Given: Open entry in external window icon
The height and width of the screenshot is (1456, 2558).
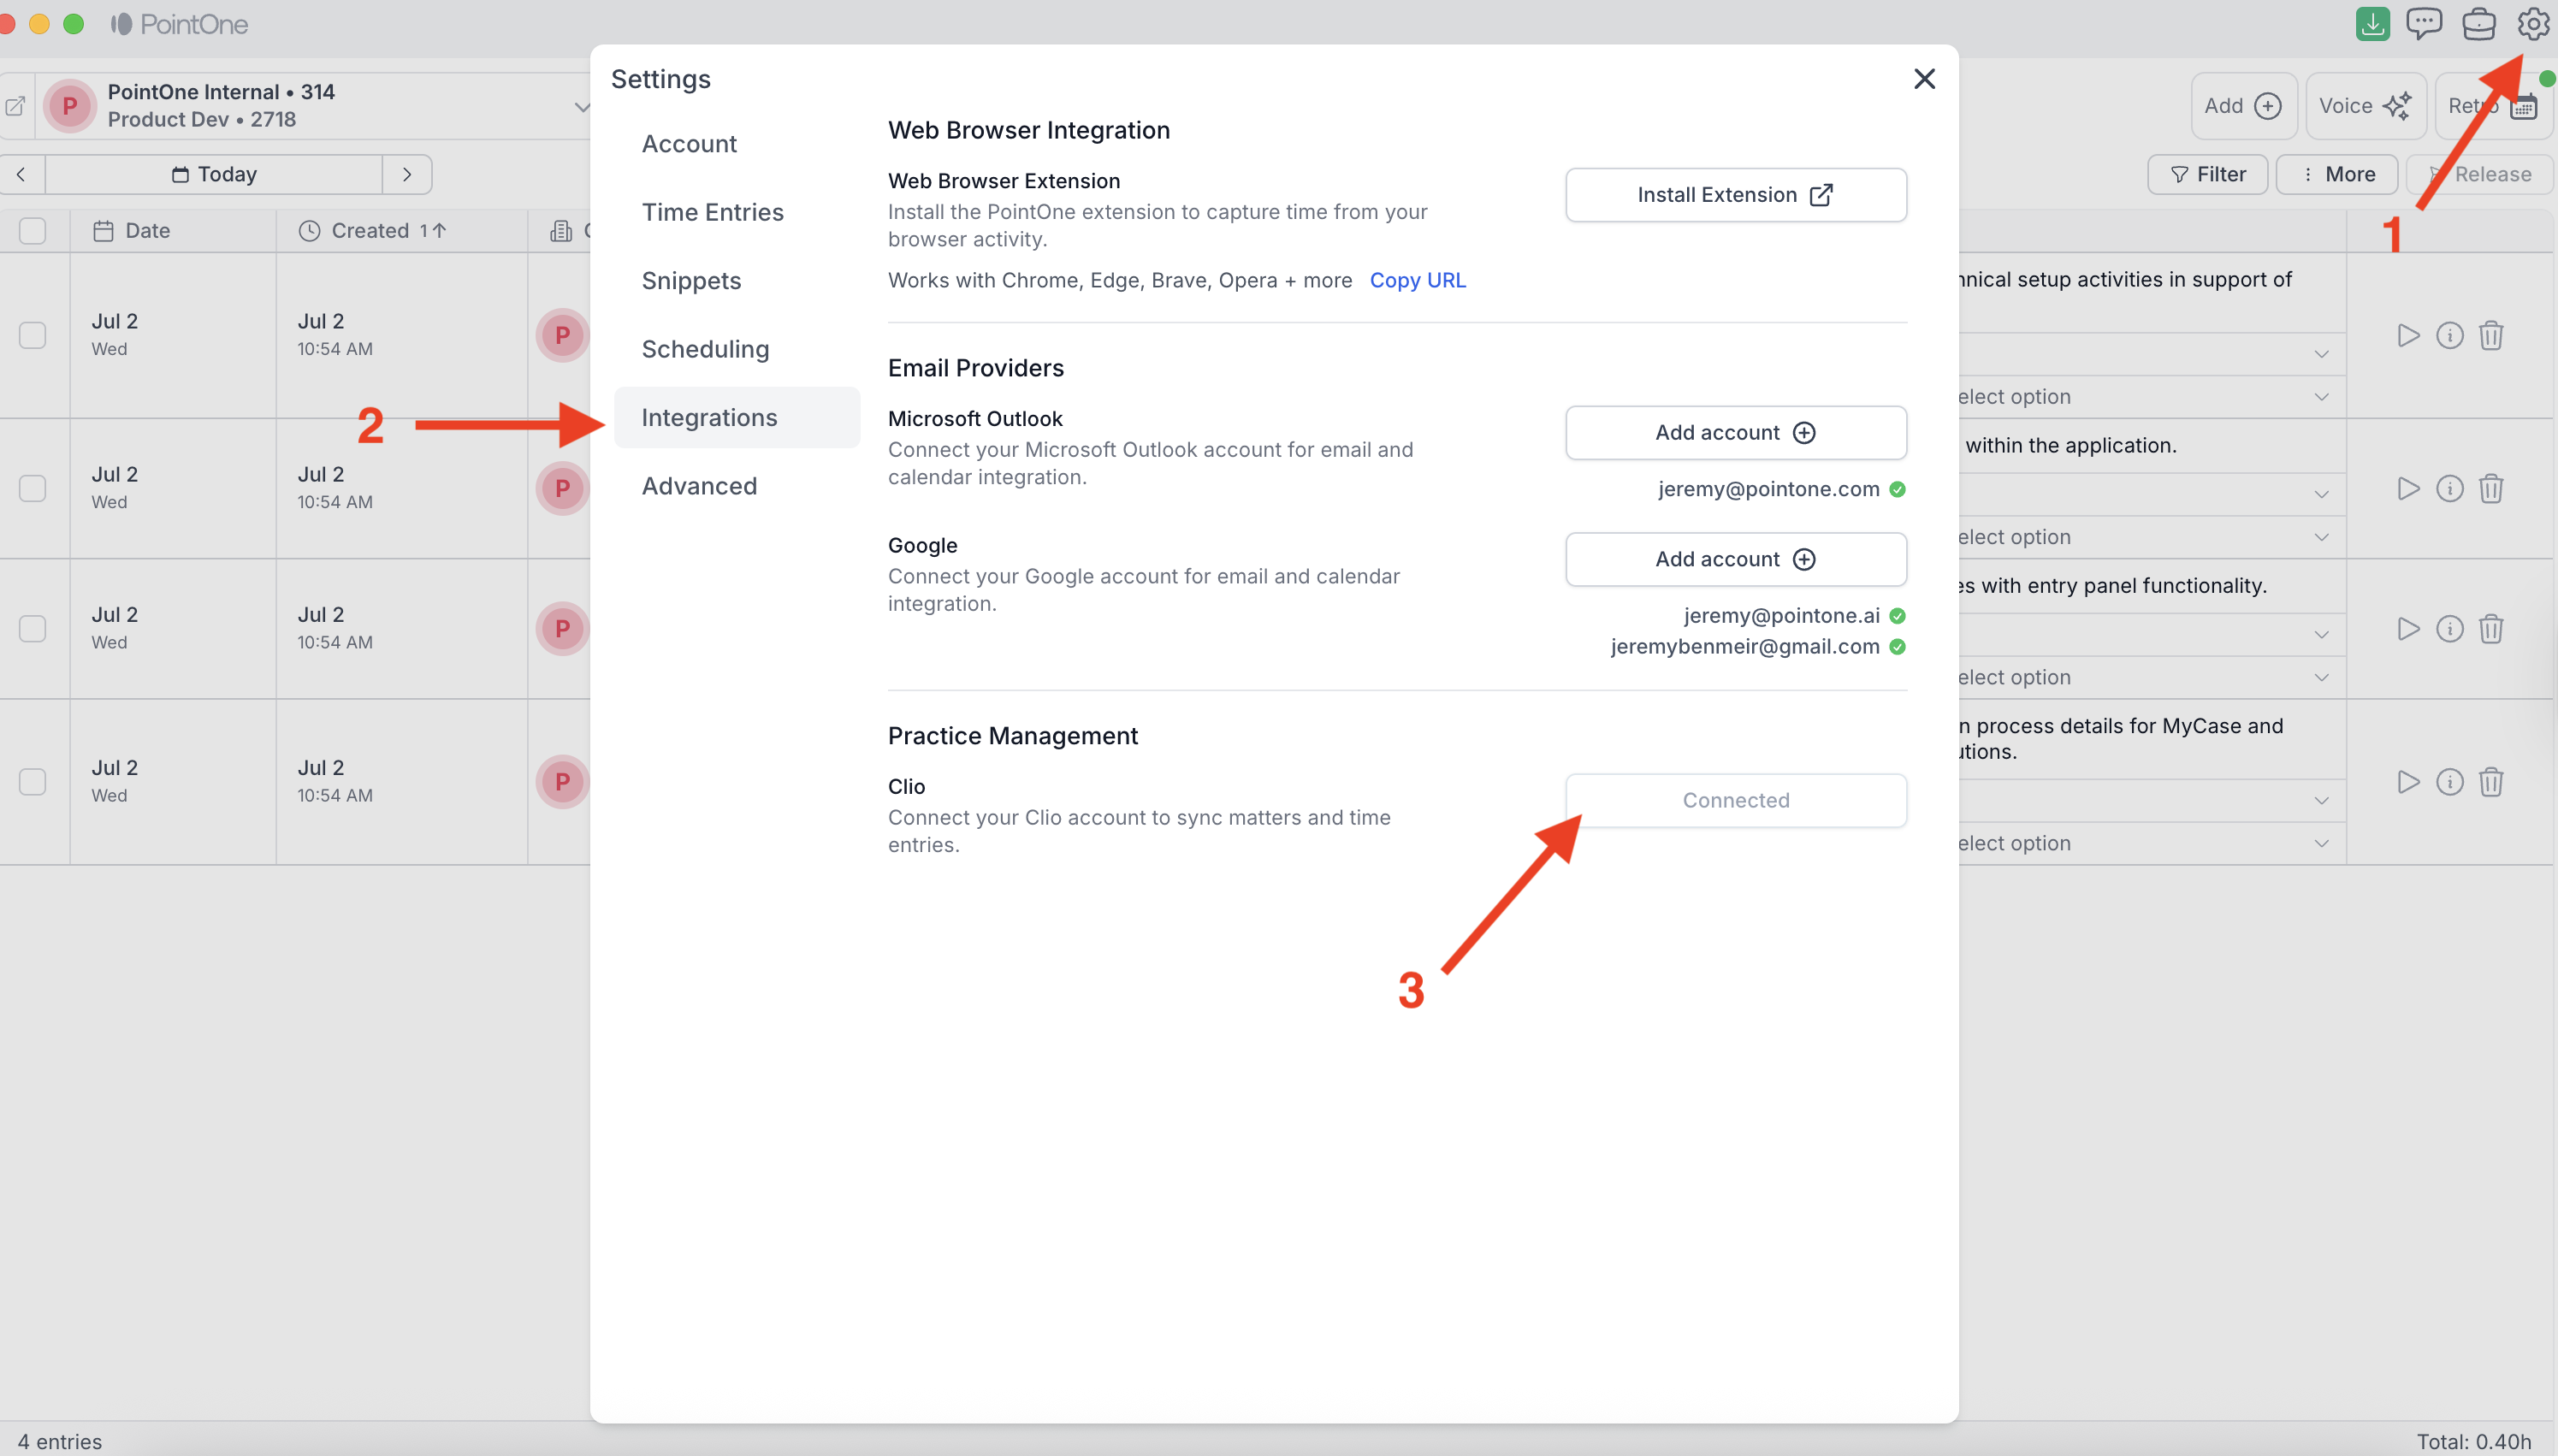Looking at the screenshot, I should click(15, 106).
